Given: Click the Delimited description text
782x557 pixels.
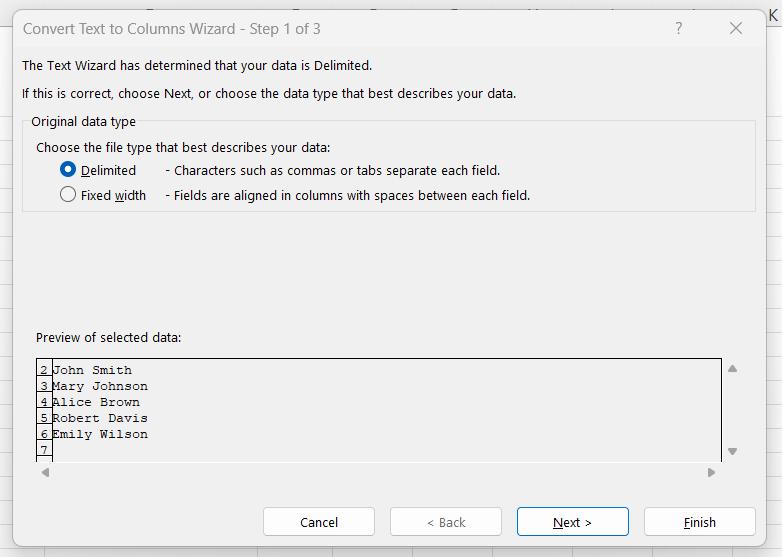Looking at the screenshot, I should pyautogui.click(x=337, y=170).
